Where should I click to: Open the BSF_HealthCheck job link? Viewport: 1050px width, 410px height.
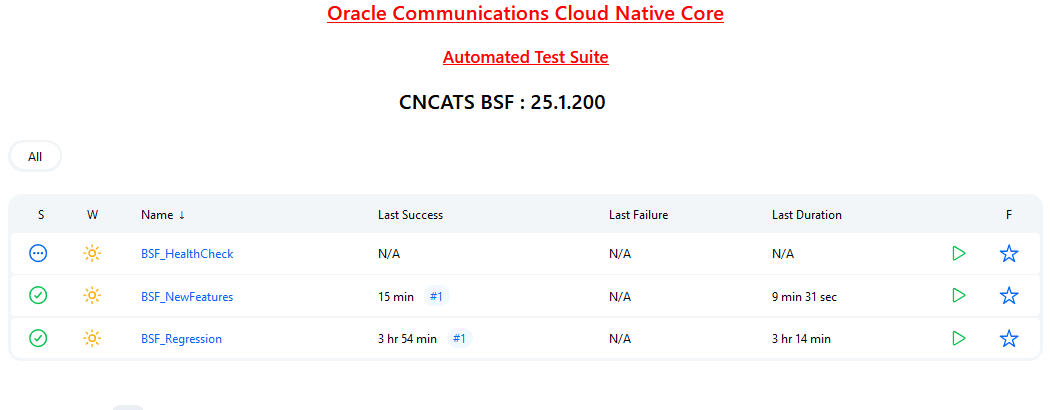tap(187, 254)
